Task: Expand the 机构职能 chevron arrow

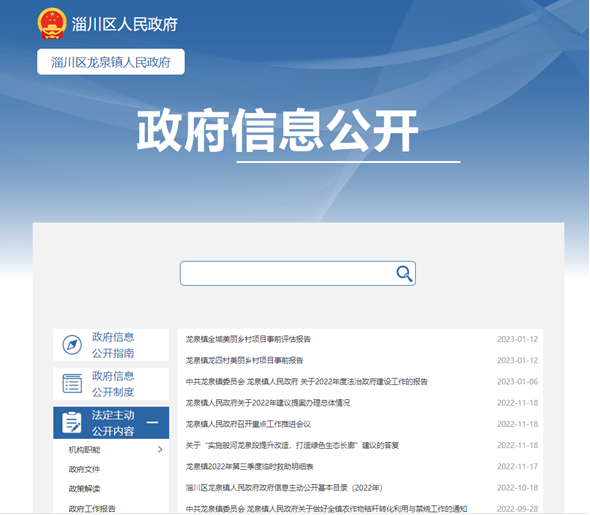Action: click(160, 450)
